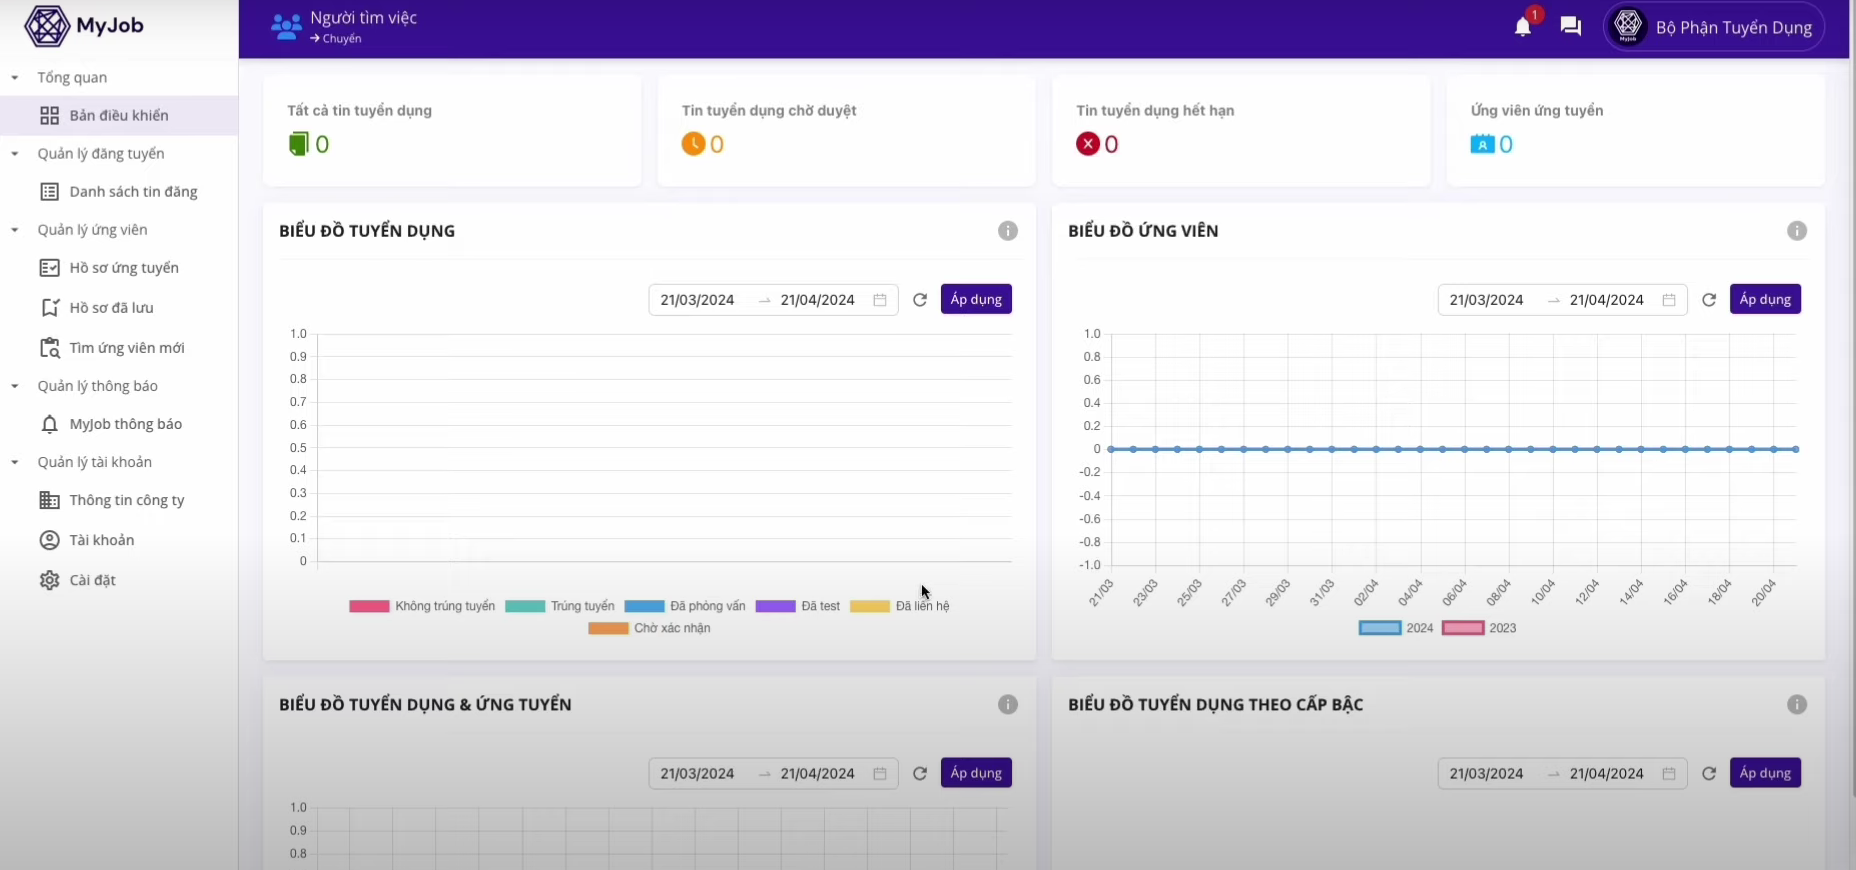Open the chat messages icon
Screen dimensions: 1856x870
tap(1571, 27)
